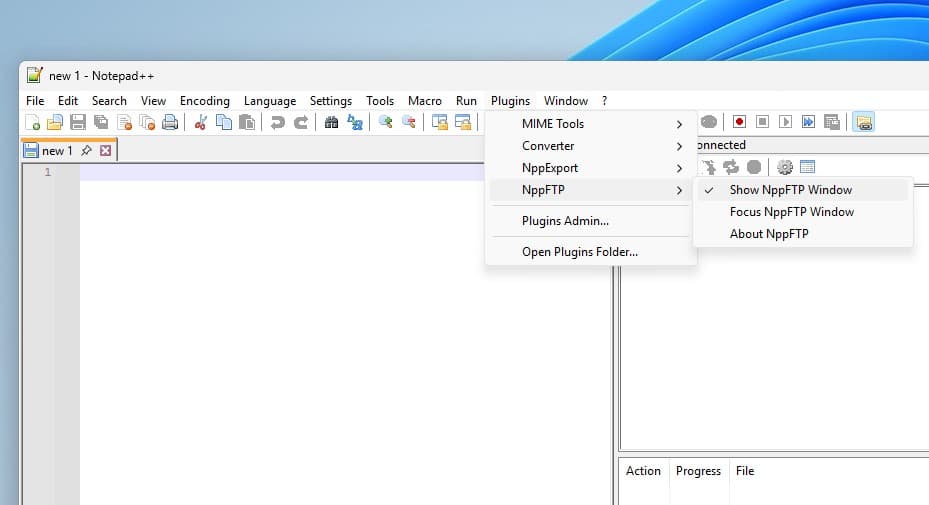The height and width of the screenshot is (505, 929).
Task: Open the Edit menu
Action: coord(68,101)
